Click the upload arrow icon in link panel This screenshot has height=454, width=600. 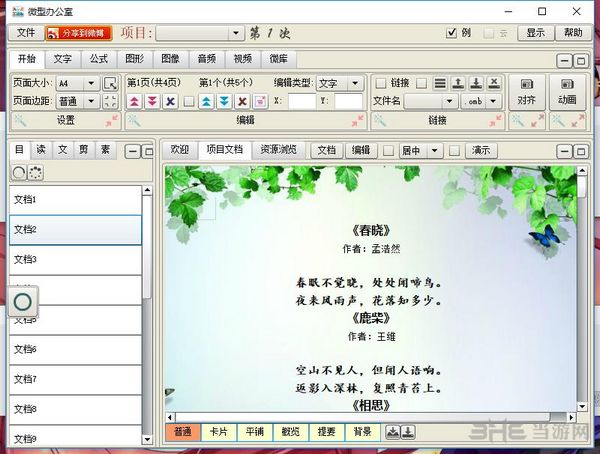pyautogui.click(x=458, y=83)
